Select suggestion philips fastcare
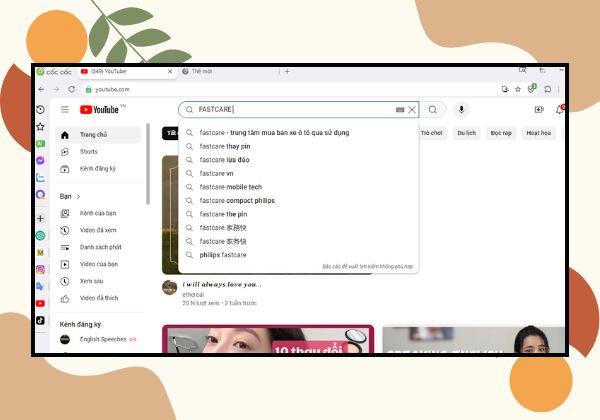 click(x=298, y=255)
